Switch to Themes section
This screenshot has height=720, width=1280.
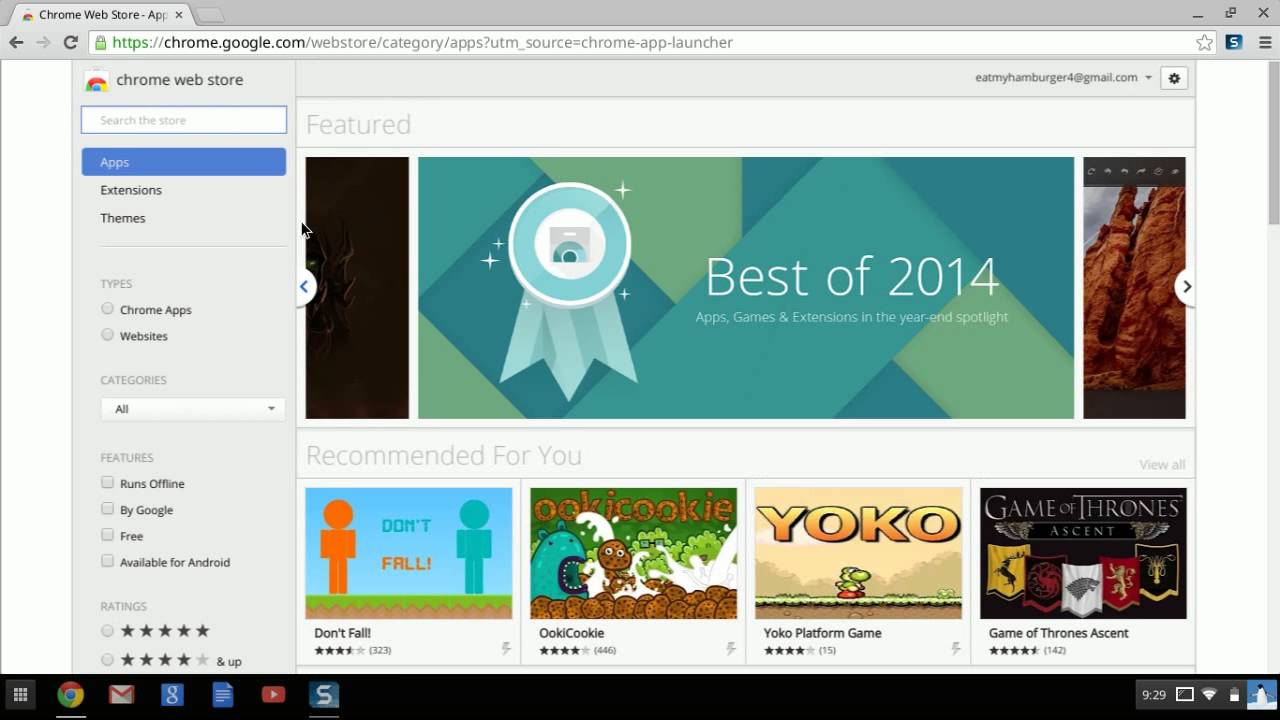coord(123,218)
